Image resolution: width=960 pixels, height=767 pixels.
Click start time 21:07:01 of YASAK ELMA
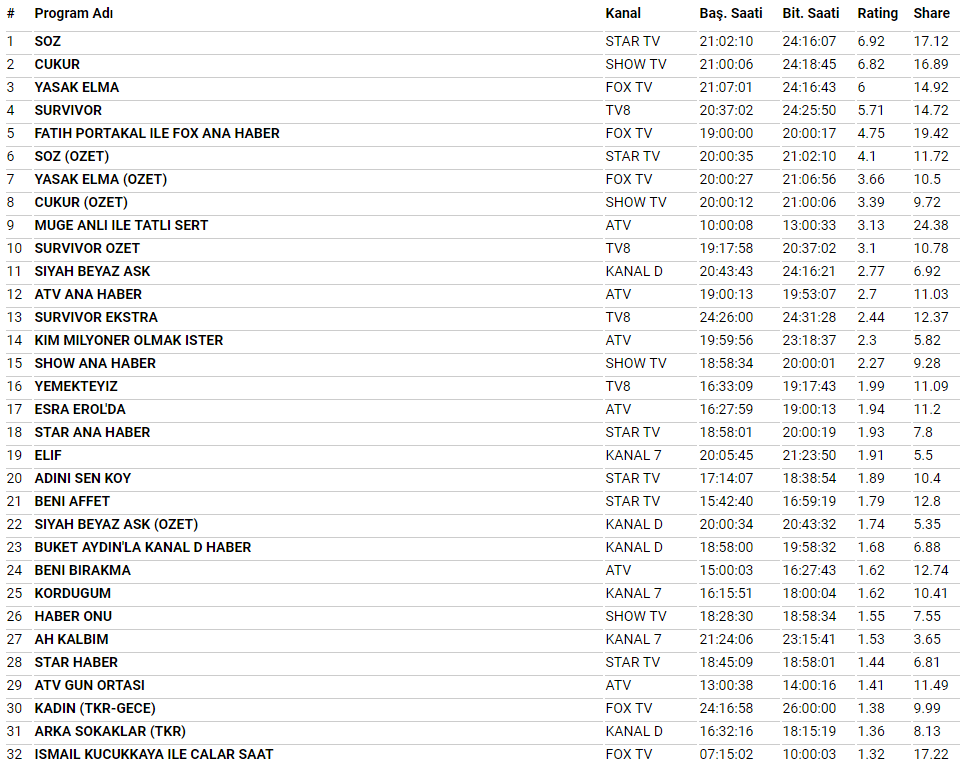coord(726,88)
